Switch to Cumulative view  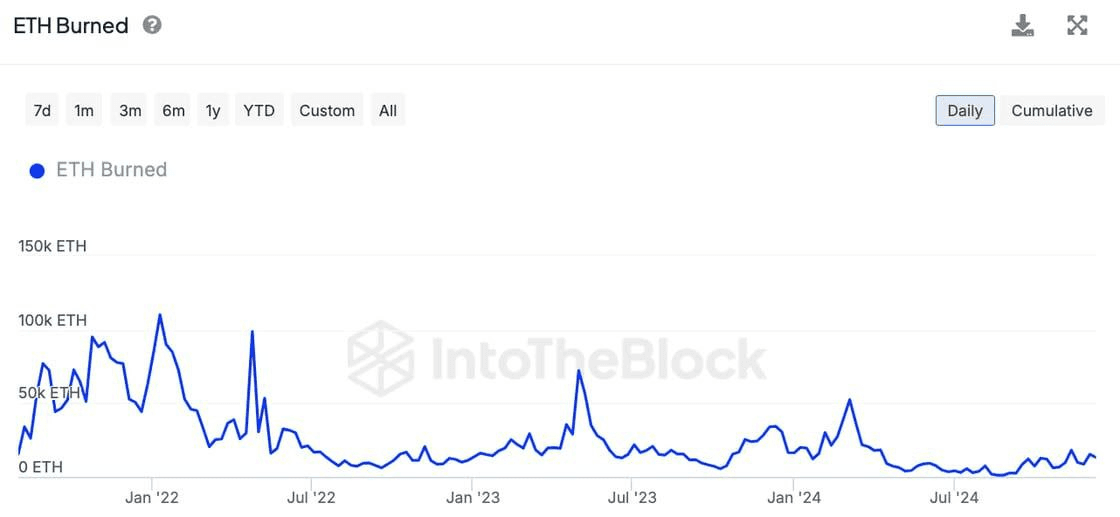tap(1051, 111)
